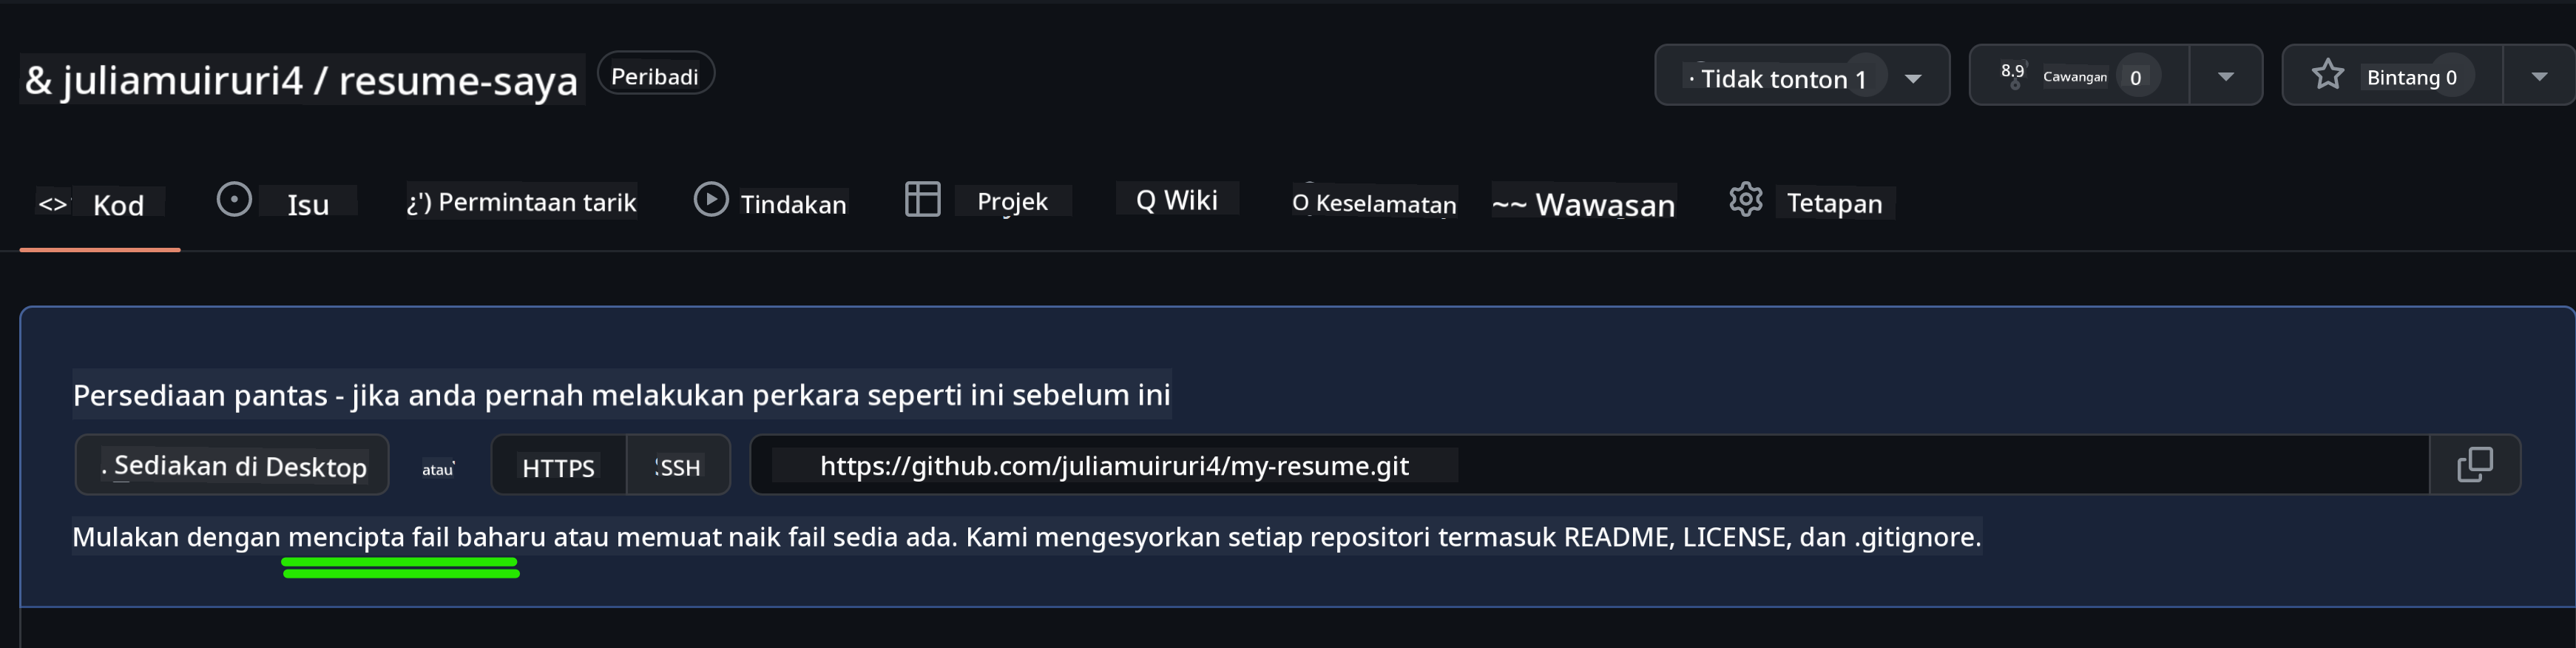Click the Sediakan di Desktop button
The image size is (2576, 648).
232,465
